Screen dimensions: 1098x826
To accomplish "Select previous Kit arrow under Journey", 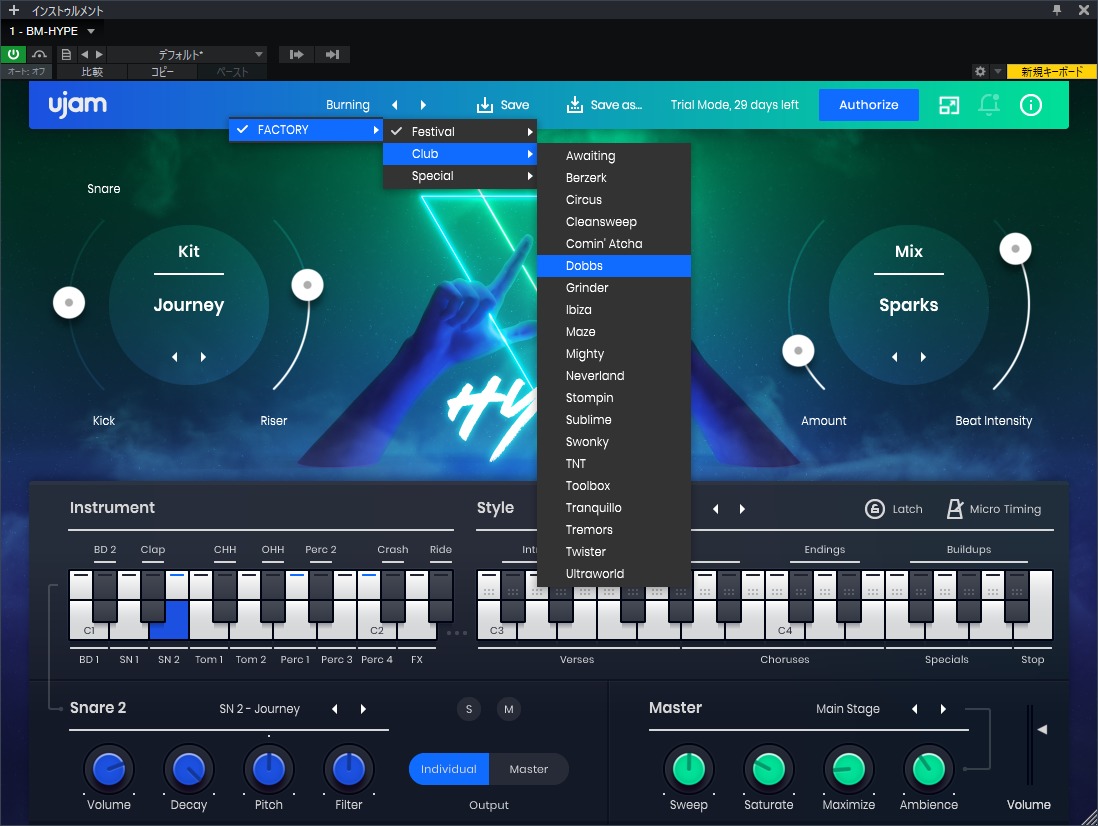I will click(175, 357).
